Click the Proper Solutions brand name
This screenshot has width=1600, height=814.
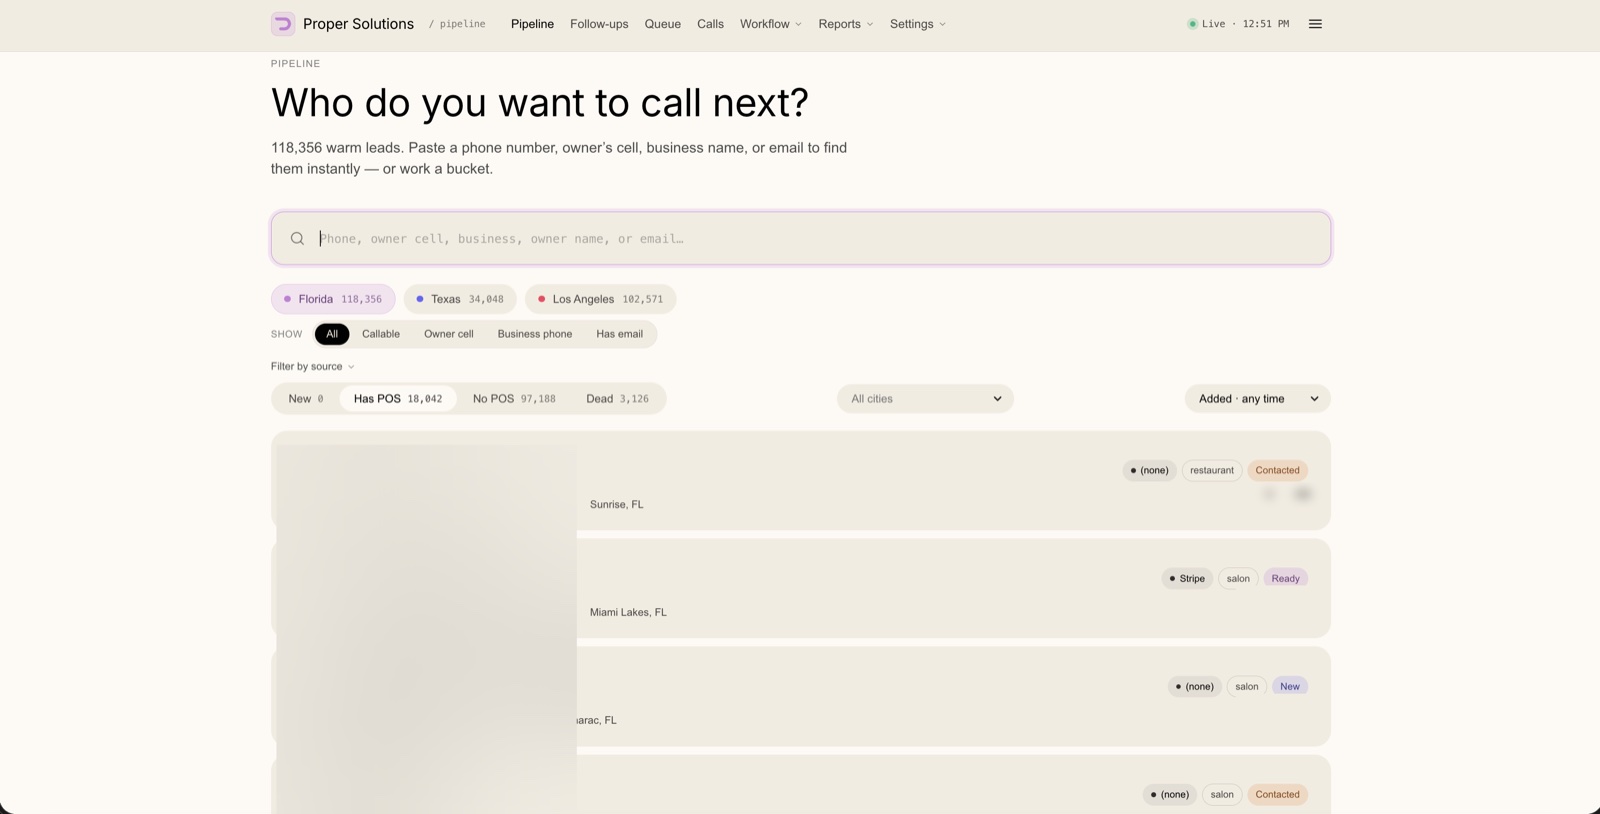[358, 24]
